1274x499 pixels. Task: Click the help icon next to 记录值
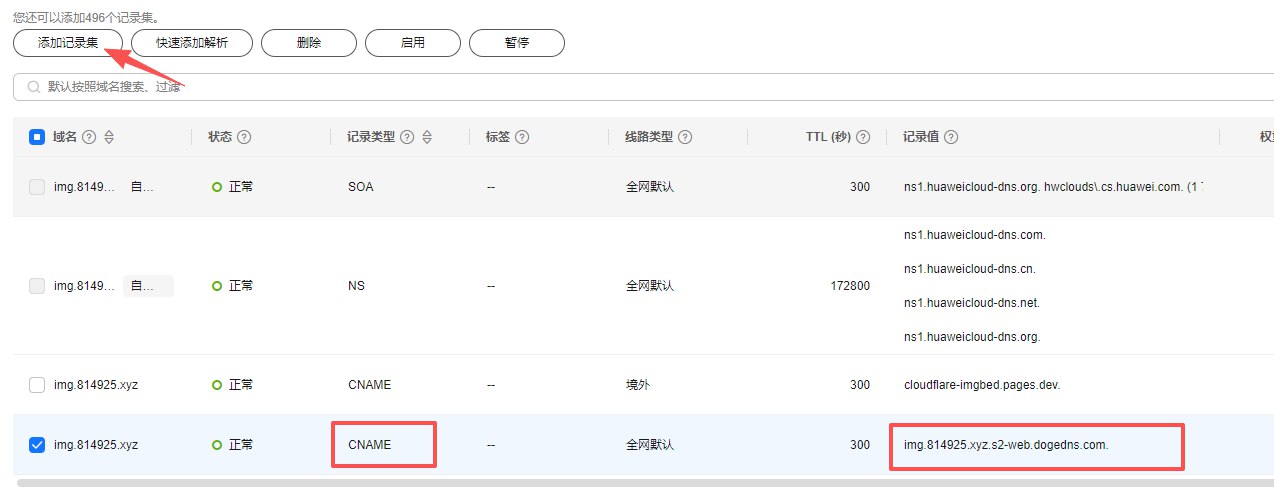click(951, 138)
